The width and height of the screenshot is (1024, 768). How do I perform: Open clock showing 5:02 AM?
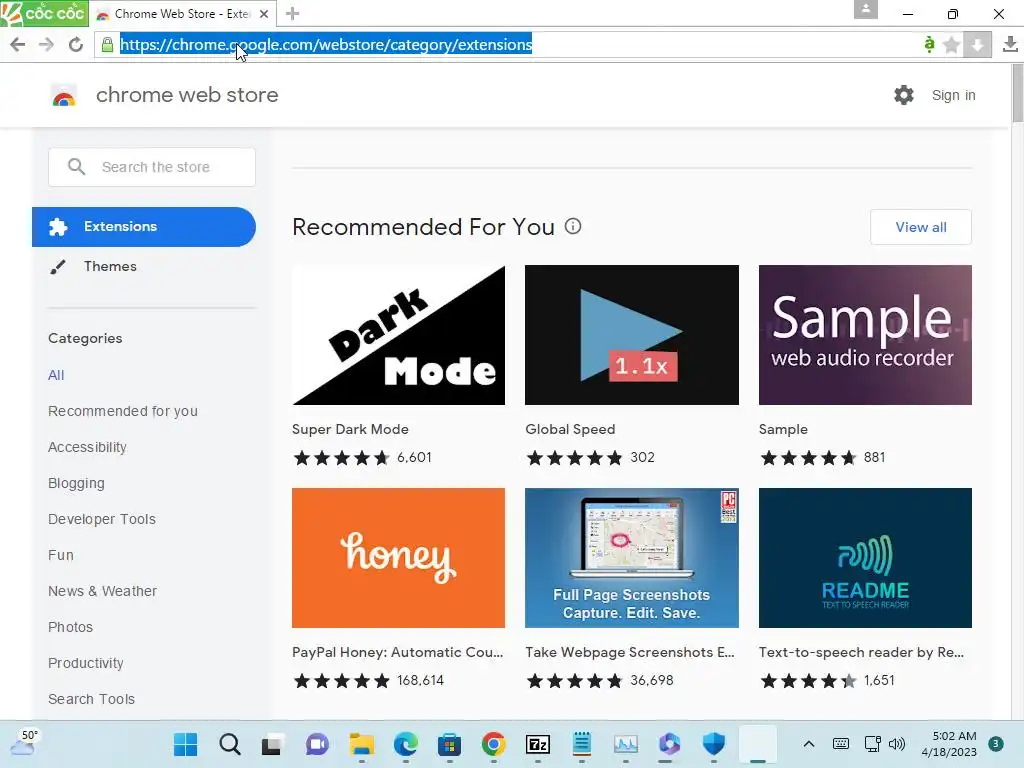949,744
